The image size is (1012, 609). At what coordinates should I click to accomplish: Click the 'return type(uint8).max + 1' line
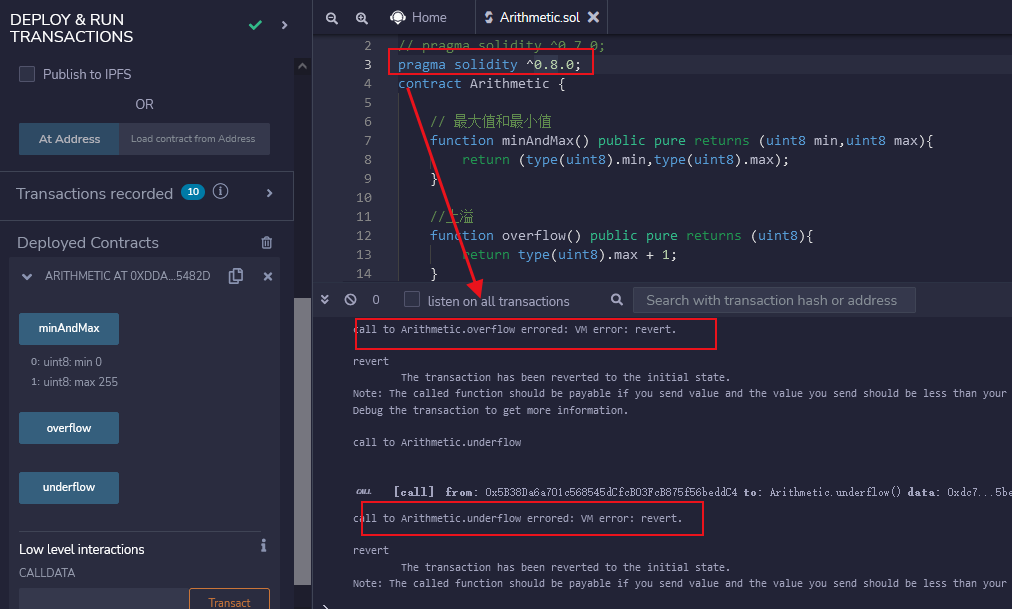pyautogui.click(x=569, y=255)
